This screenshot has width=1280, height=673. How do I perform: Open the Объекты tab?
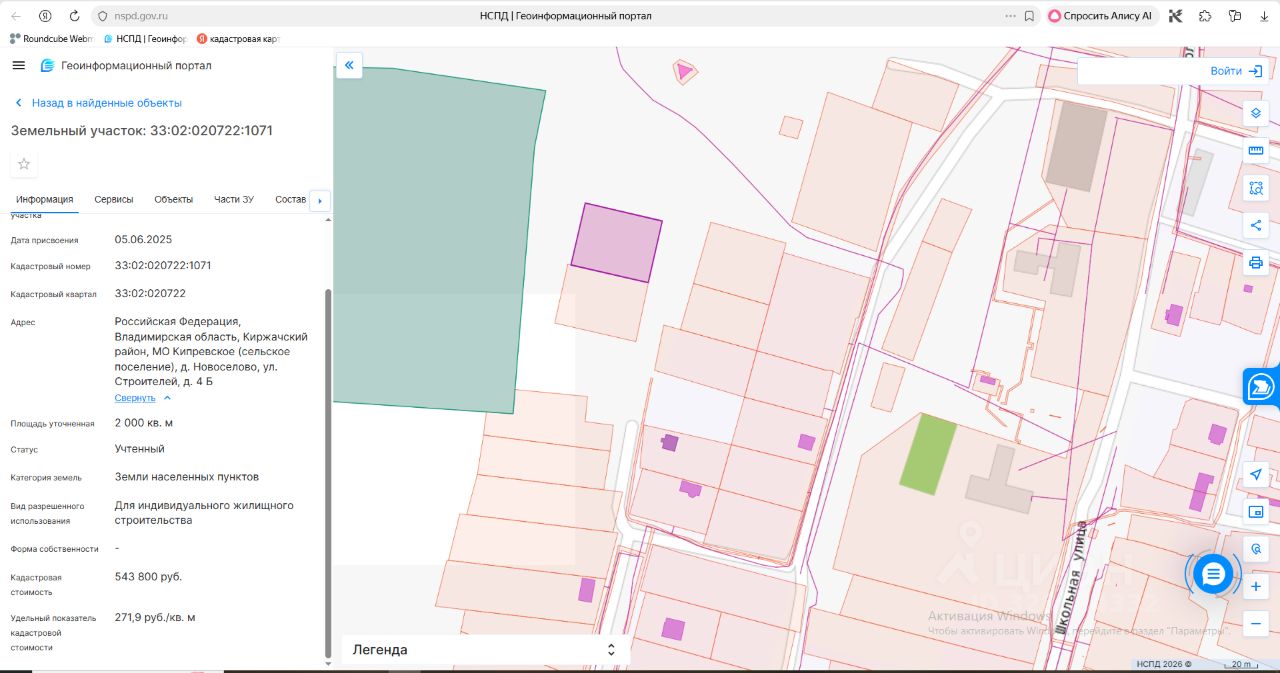tap(173, 199)
